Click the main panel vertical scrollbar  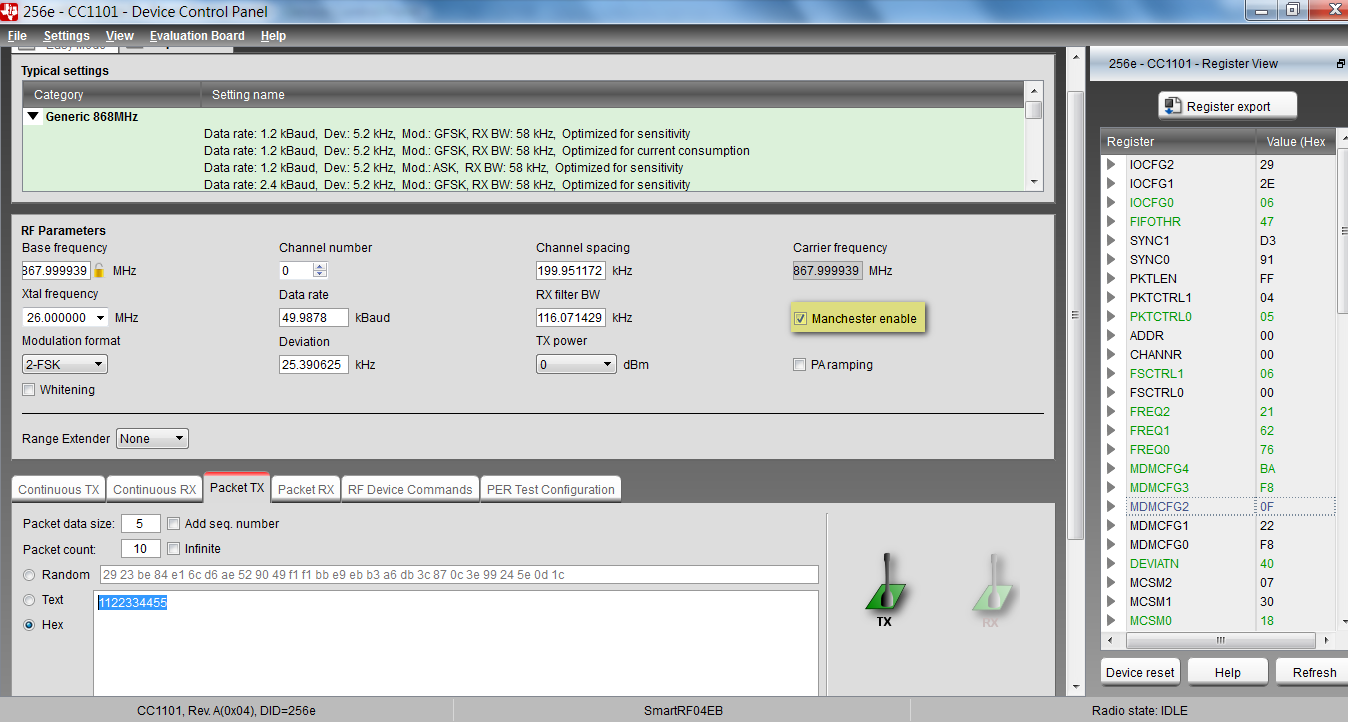tap(1076, 314)
